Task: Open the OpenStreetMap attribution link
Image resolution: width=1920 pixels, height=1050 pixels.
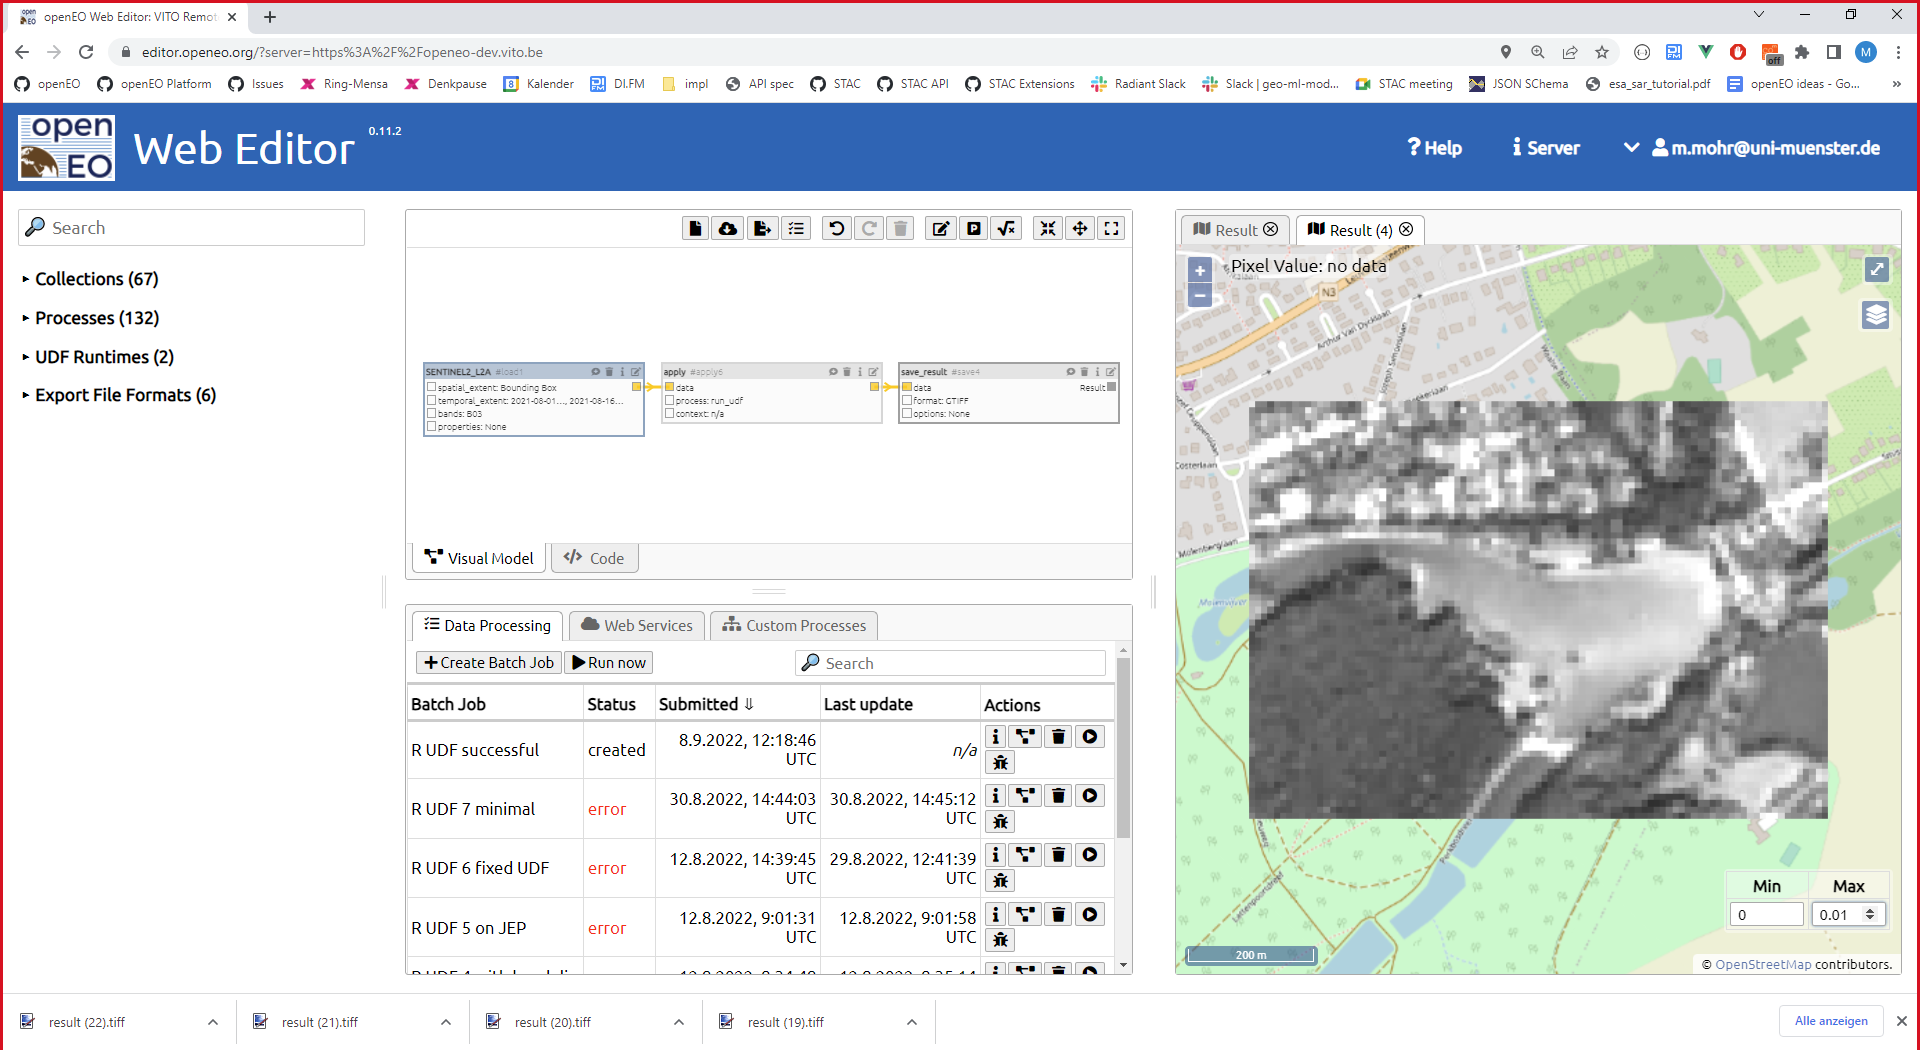Action: pyautogui.click(x=1763, y=965)
